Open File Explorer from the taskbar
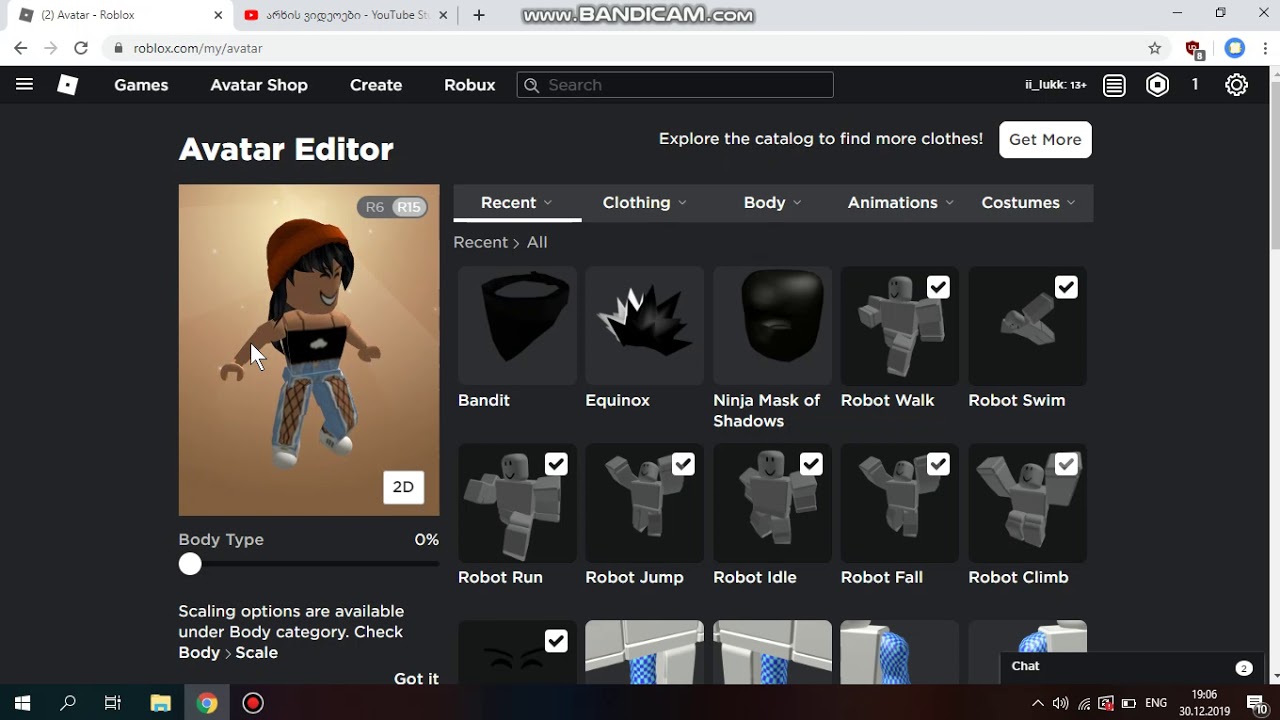The height and width of the screenshot is (720, 1280). [160, 703]
